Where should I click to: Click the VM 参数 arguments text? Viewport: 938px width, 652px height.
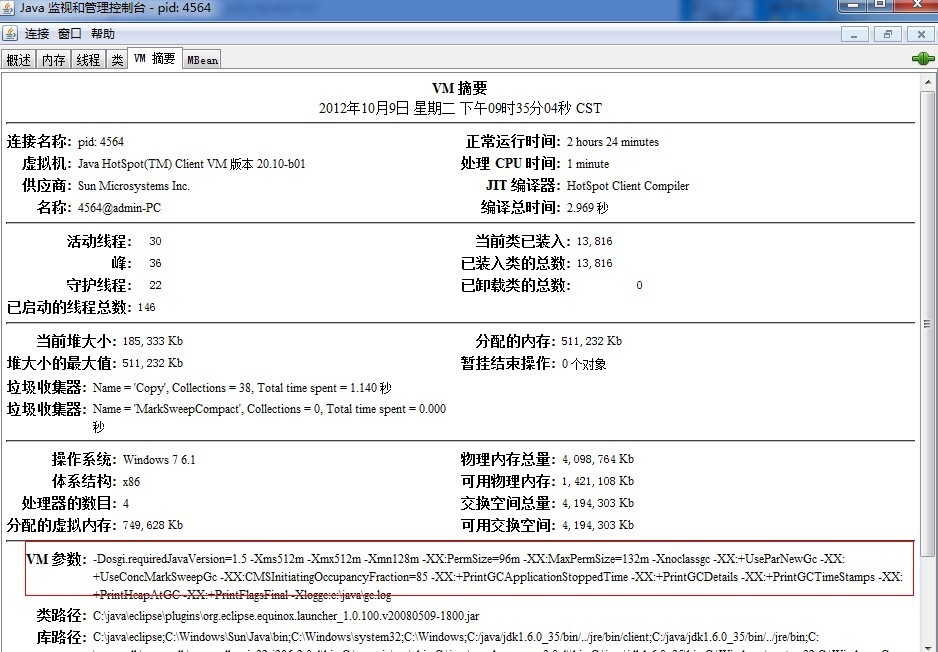point(498,577)
